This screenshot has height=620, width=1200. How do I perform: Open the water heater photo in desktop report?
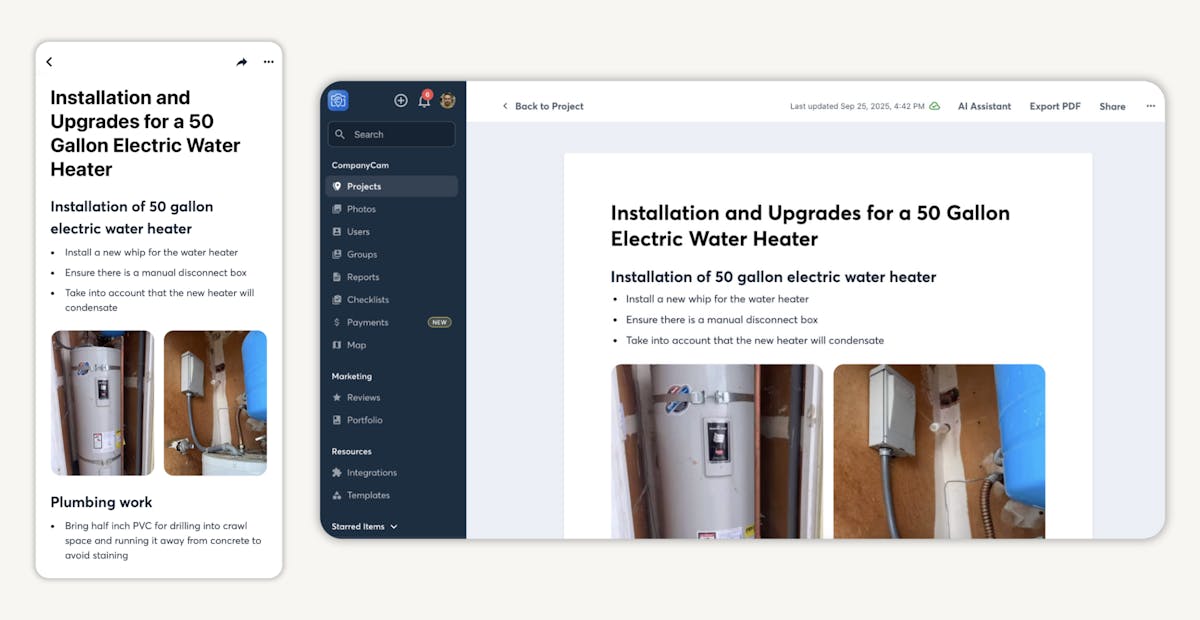(x=717, y=451)
